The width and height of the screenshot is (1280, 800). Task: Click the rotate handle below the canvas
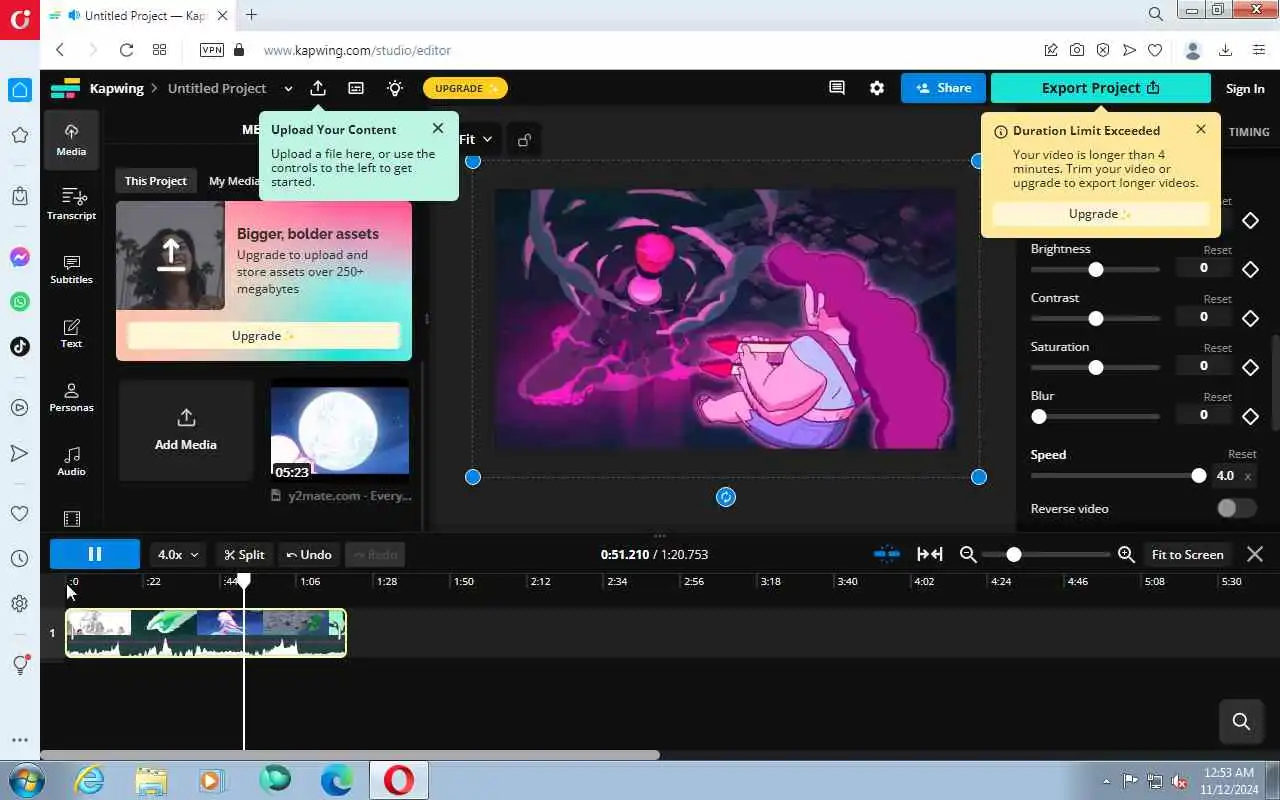(x=726, y=497)
